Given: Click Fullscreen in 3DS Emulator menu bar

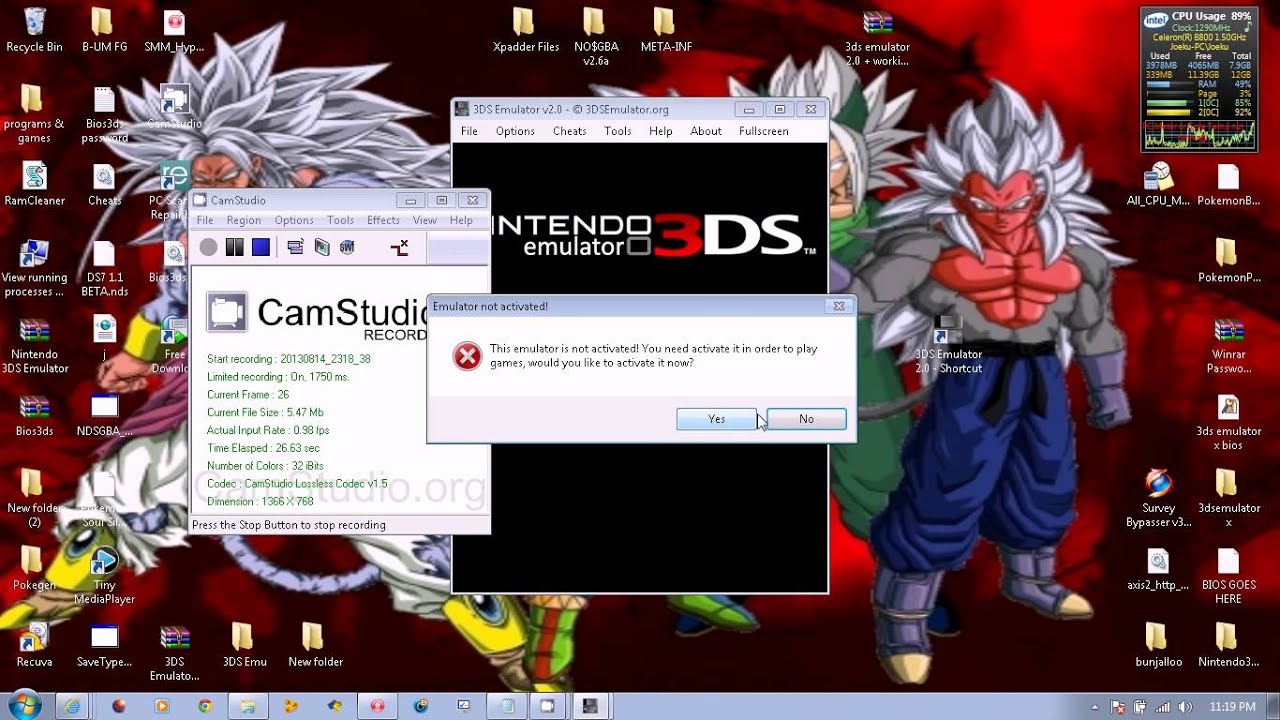Looking at the screenshot, I should click(x=763, y=131).
